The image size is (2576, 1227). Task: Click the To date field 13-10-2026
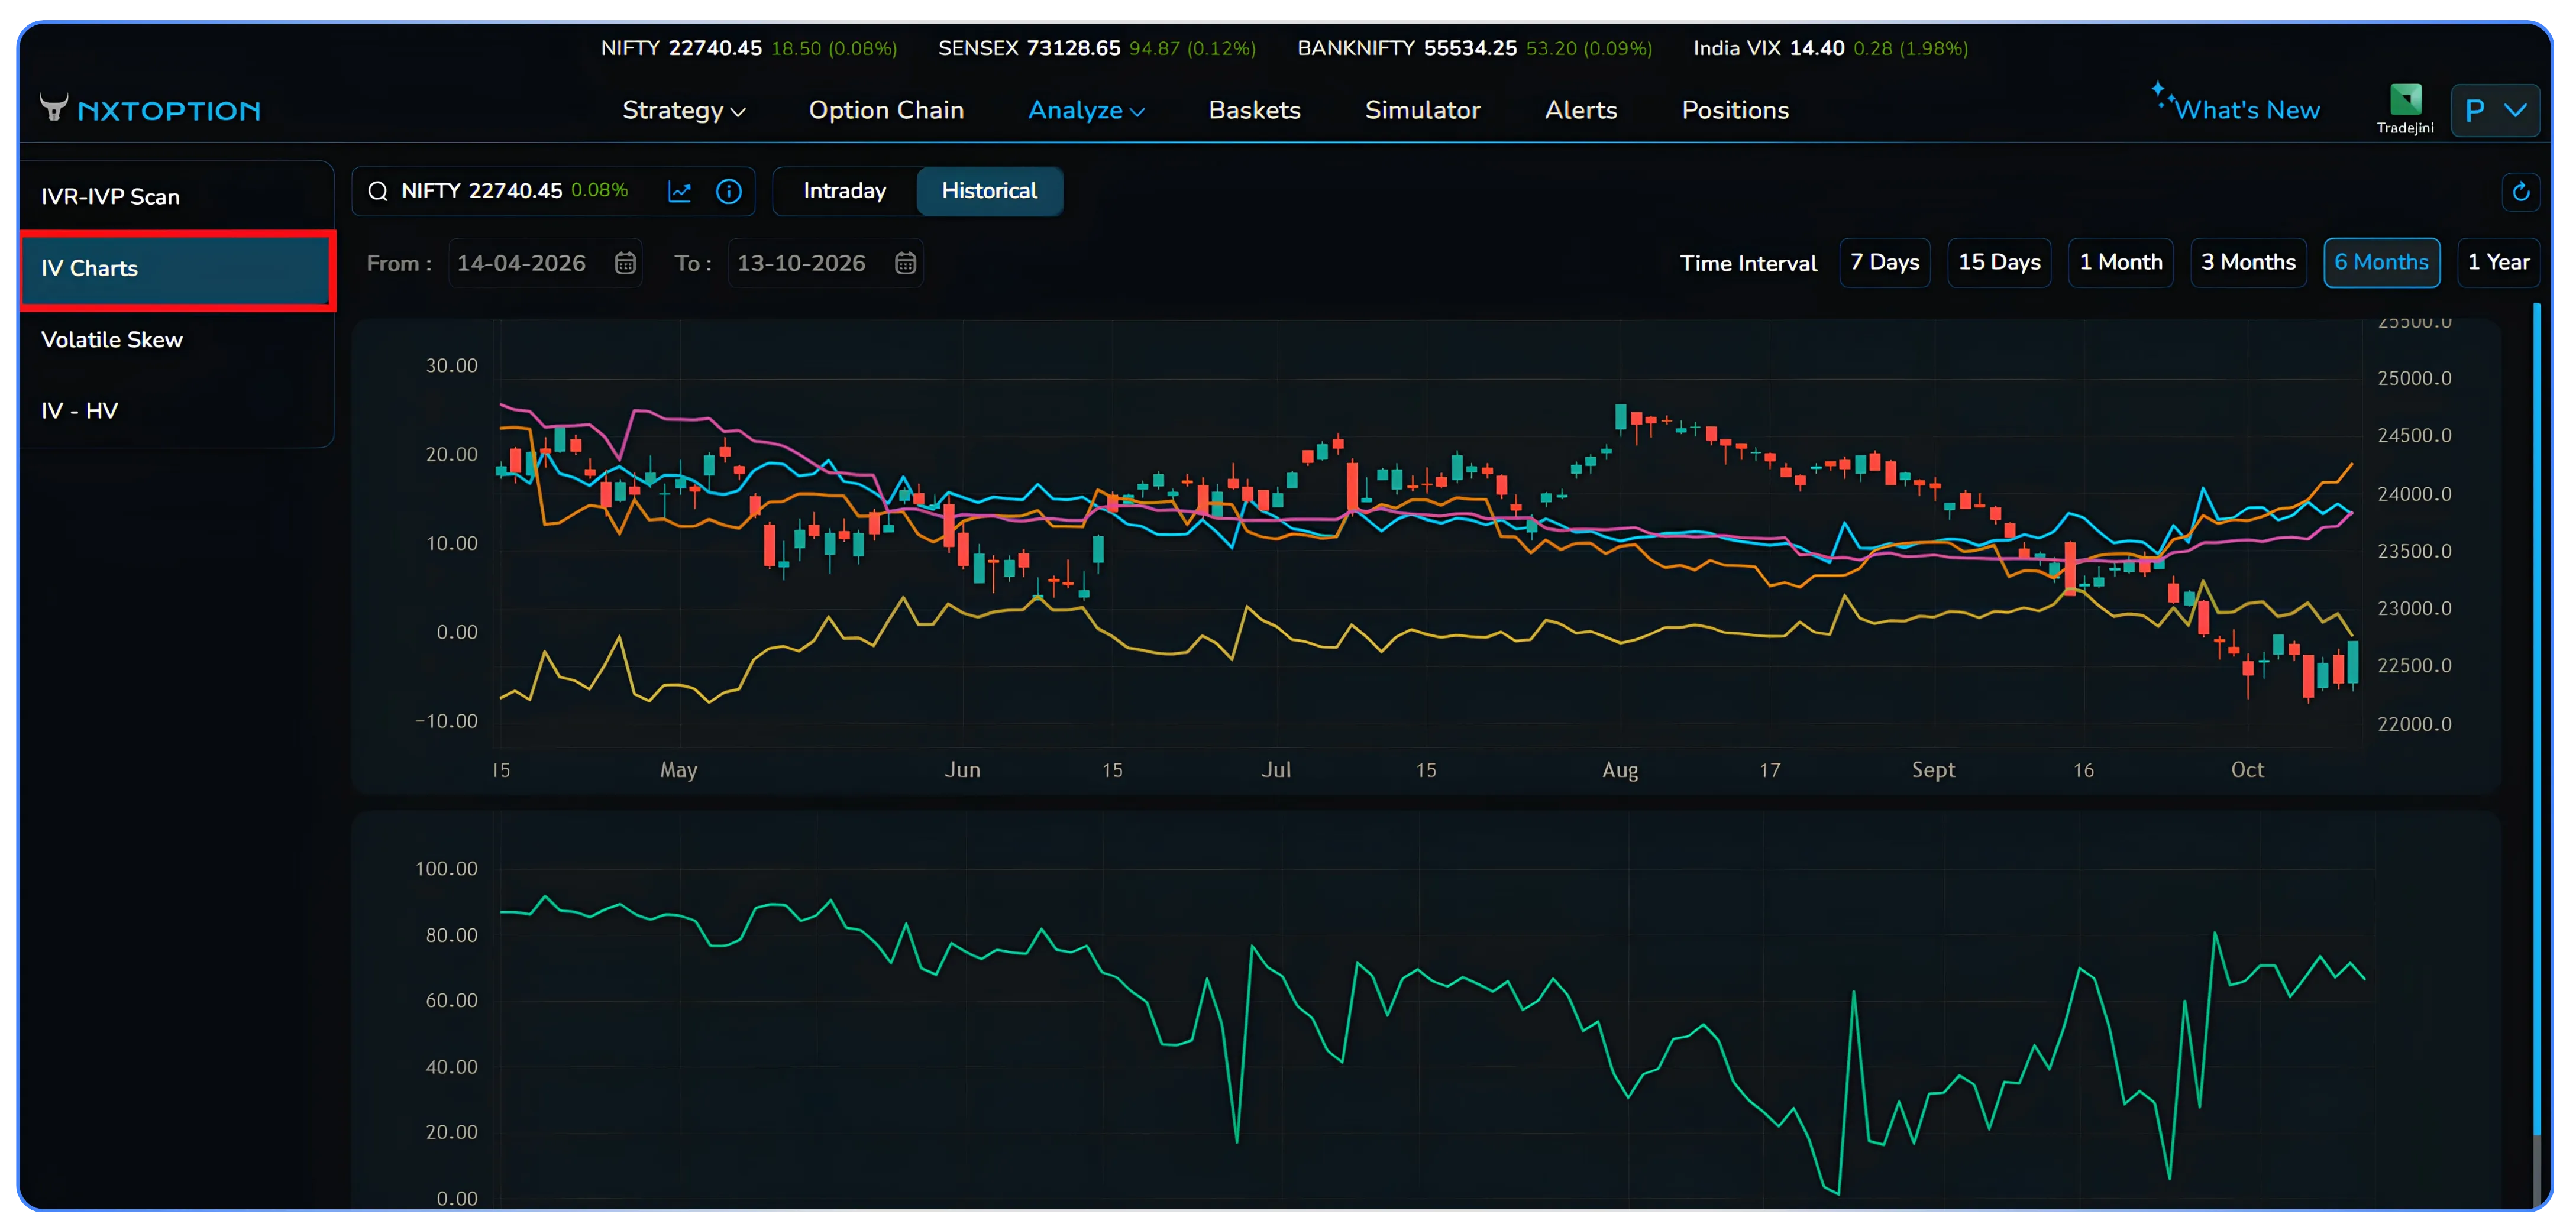pyautogui.click(x=825, y=263)
